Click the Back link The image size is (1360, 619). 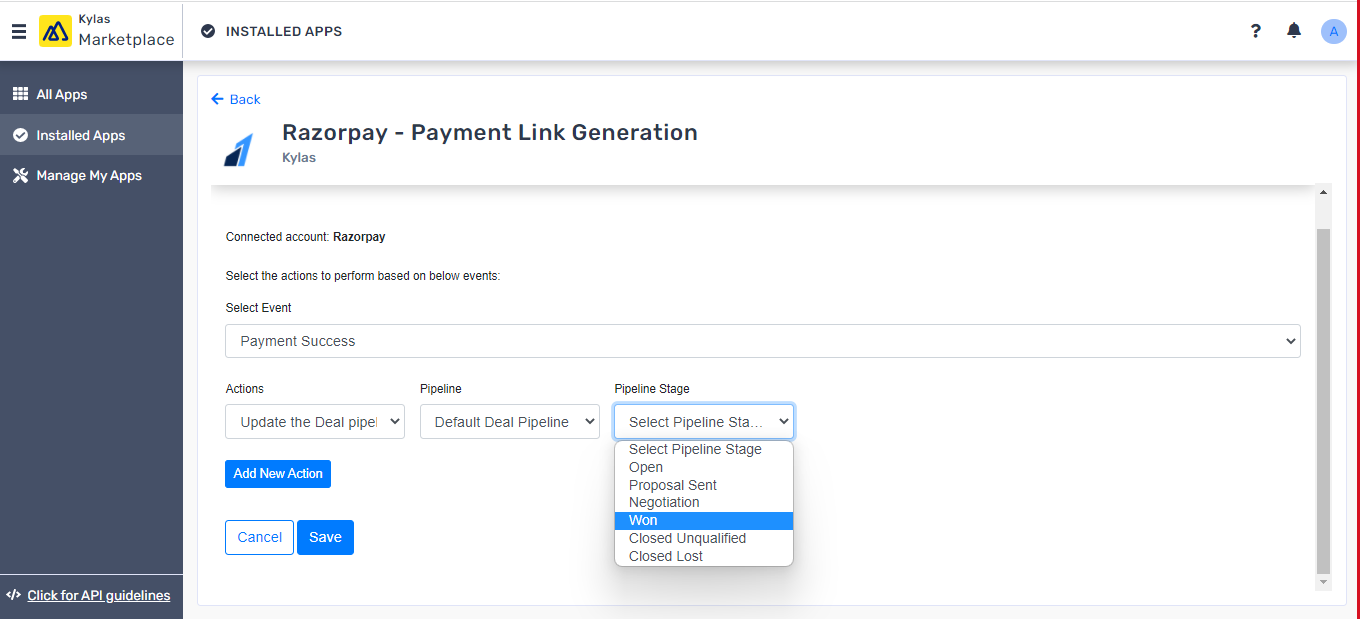[236, 99]
